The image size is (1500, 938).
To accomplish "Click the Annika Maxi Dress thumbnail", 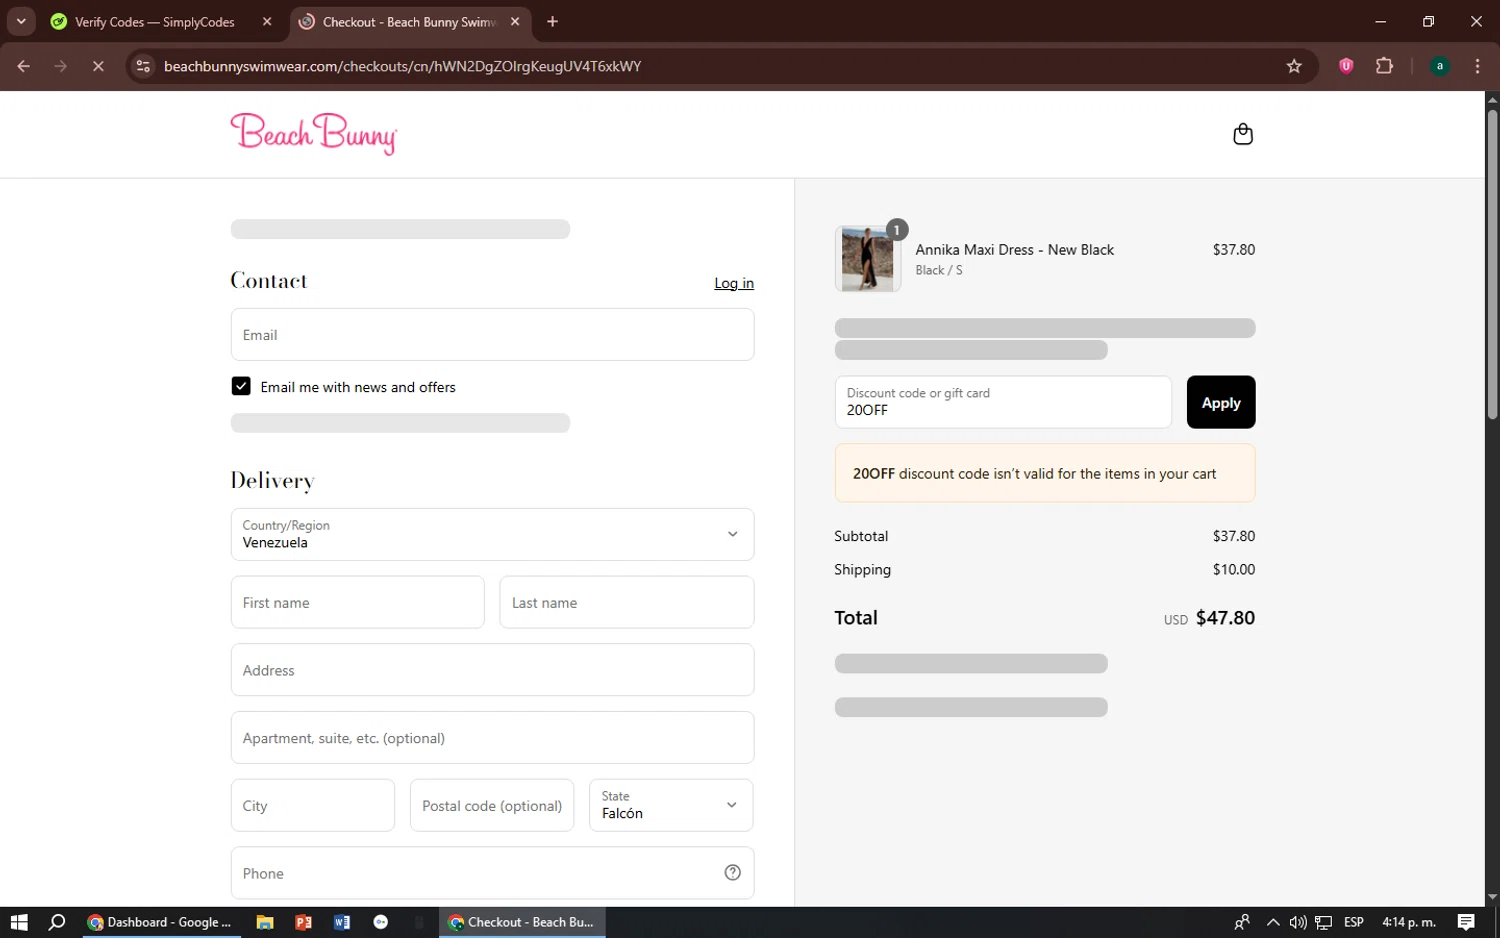I will [x=867, y=259].
